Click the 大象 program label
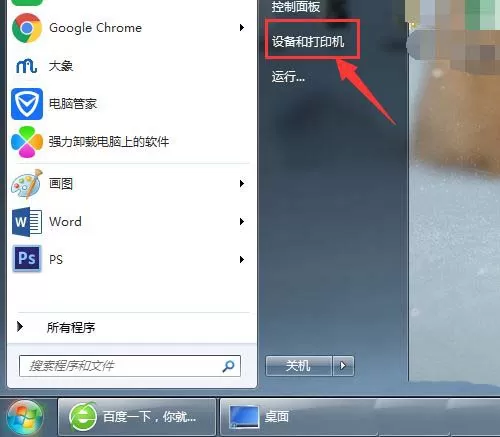The image size is (500, 437). tap(61, 66)
